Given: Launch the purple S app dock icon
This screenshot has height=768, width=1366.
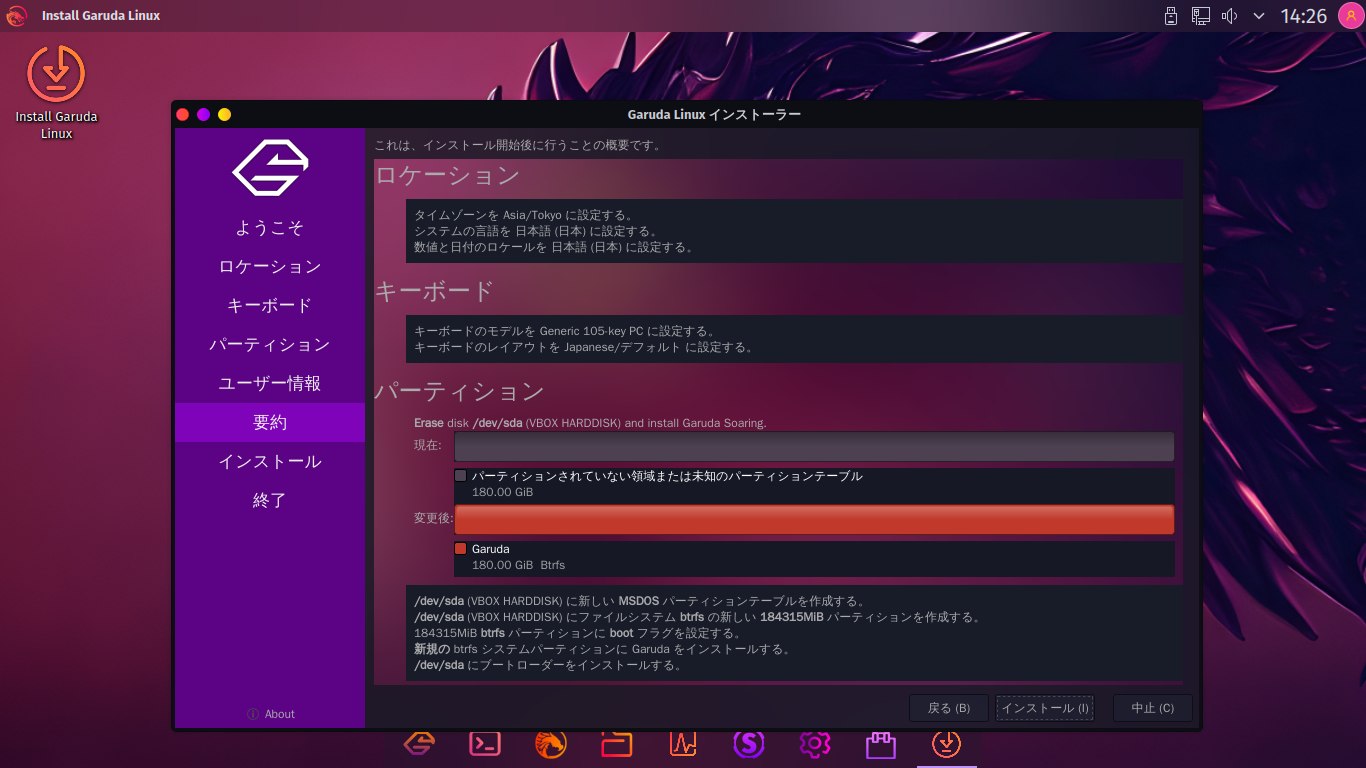Looking at the screenshot, I should tap(749, 743).
